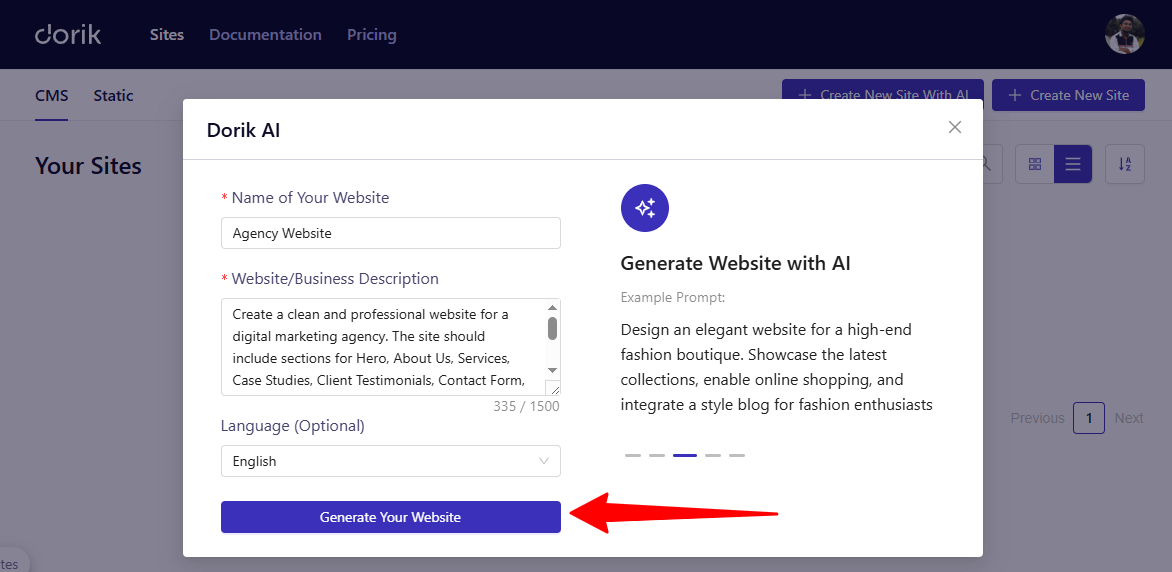
Task: Select the fifth example prompt indicator
Action: click(737, 455)
